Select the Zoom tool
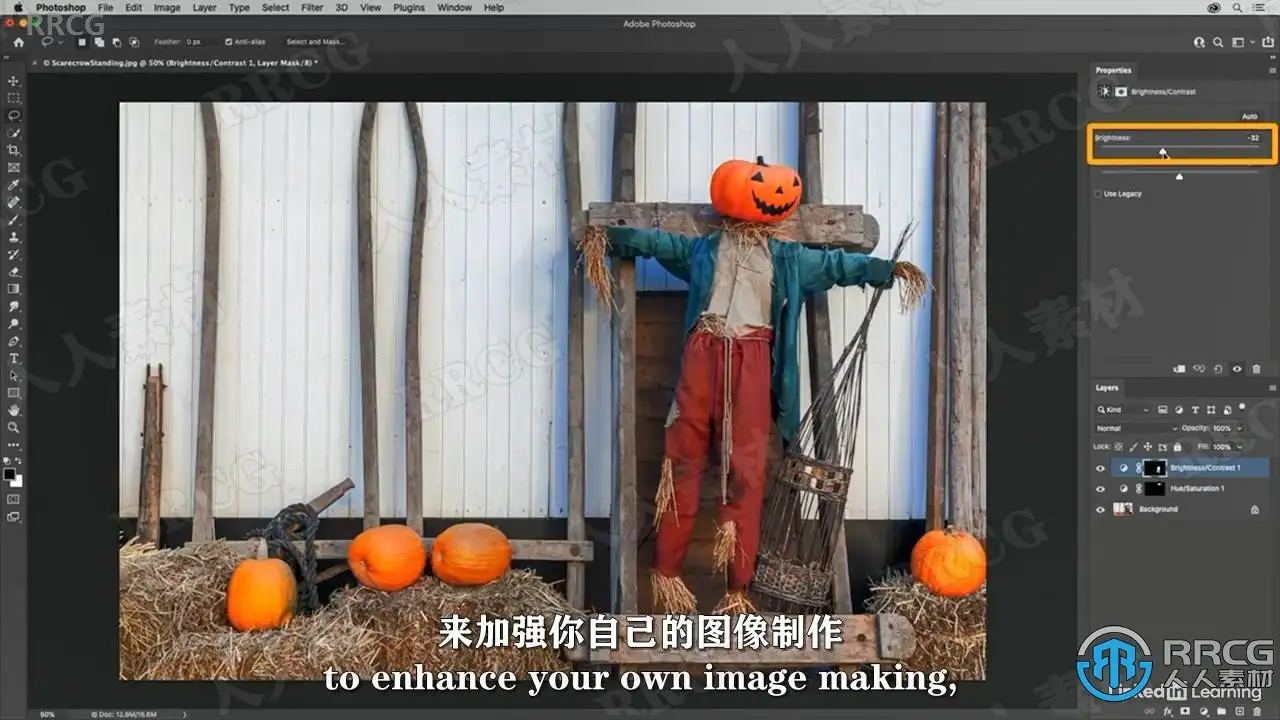1280x720 pixels. [14, 427]
